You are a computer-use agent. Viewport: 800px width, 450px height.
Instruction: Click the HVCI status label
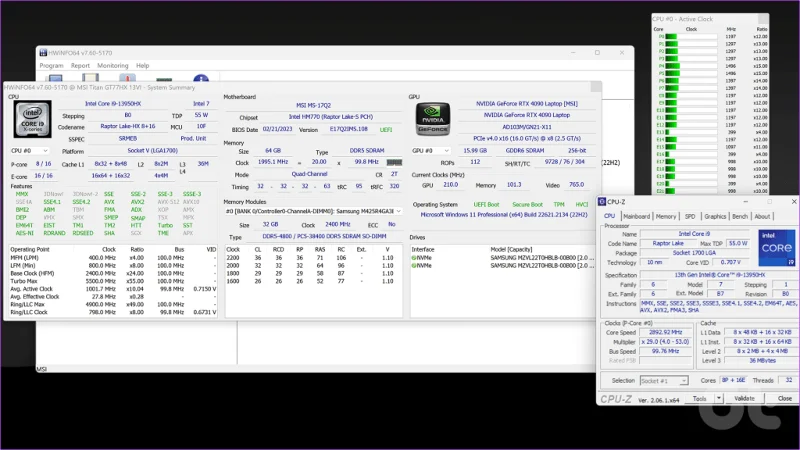click(582, 205)
